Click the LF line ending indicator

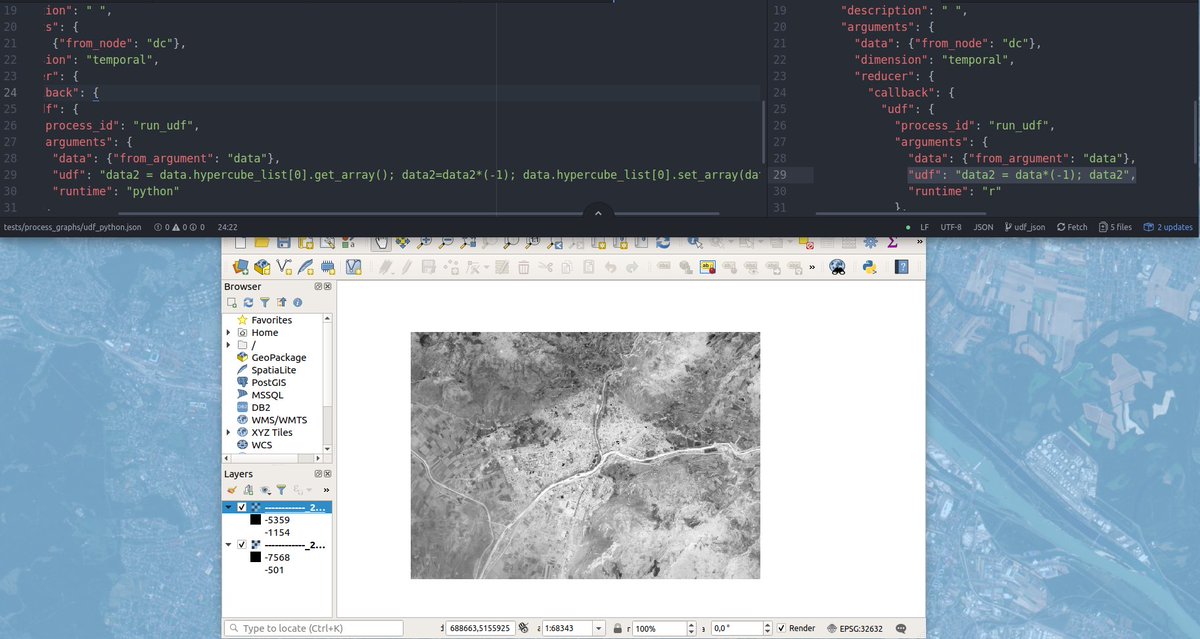click(925, 227)
